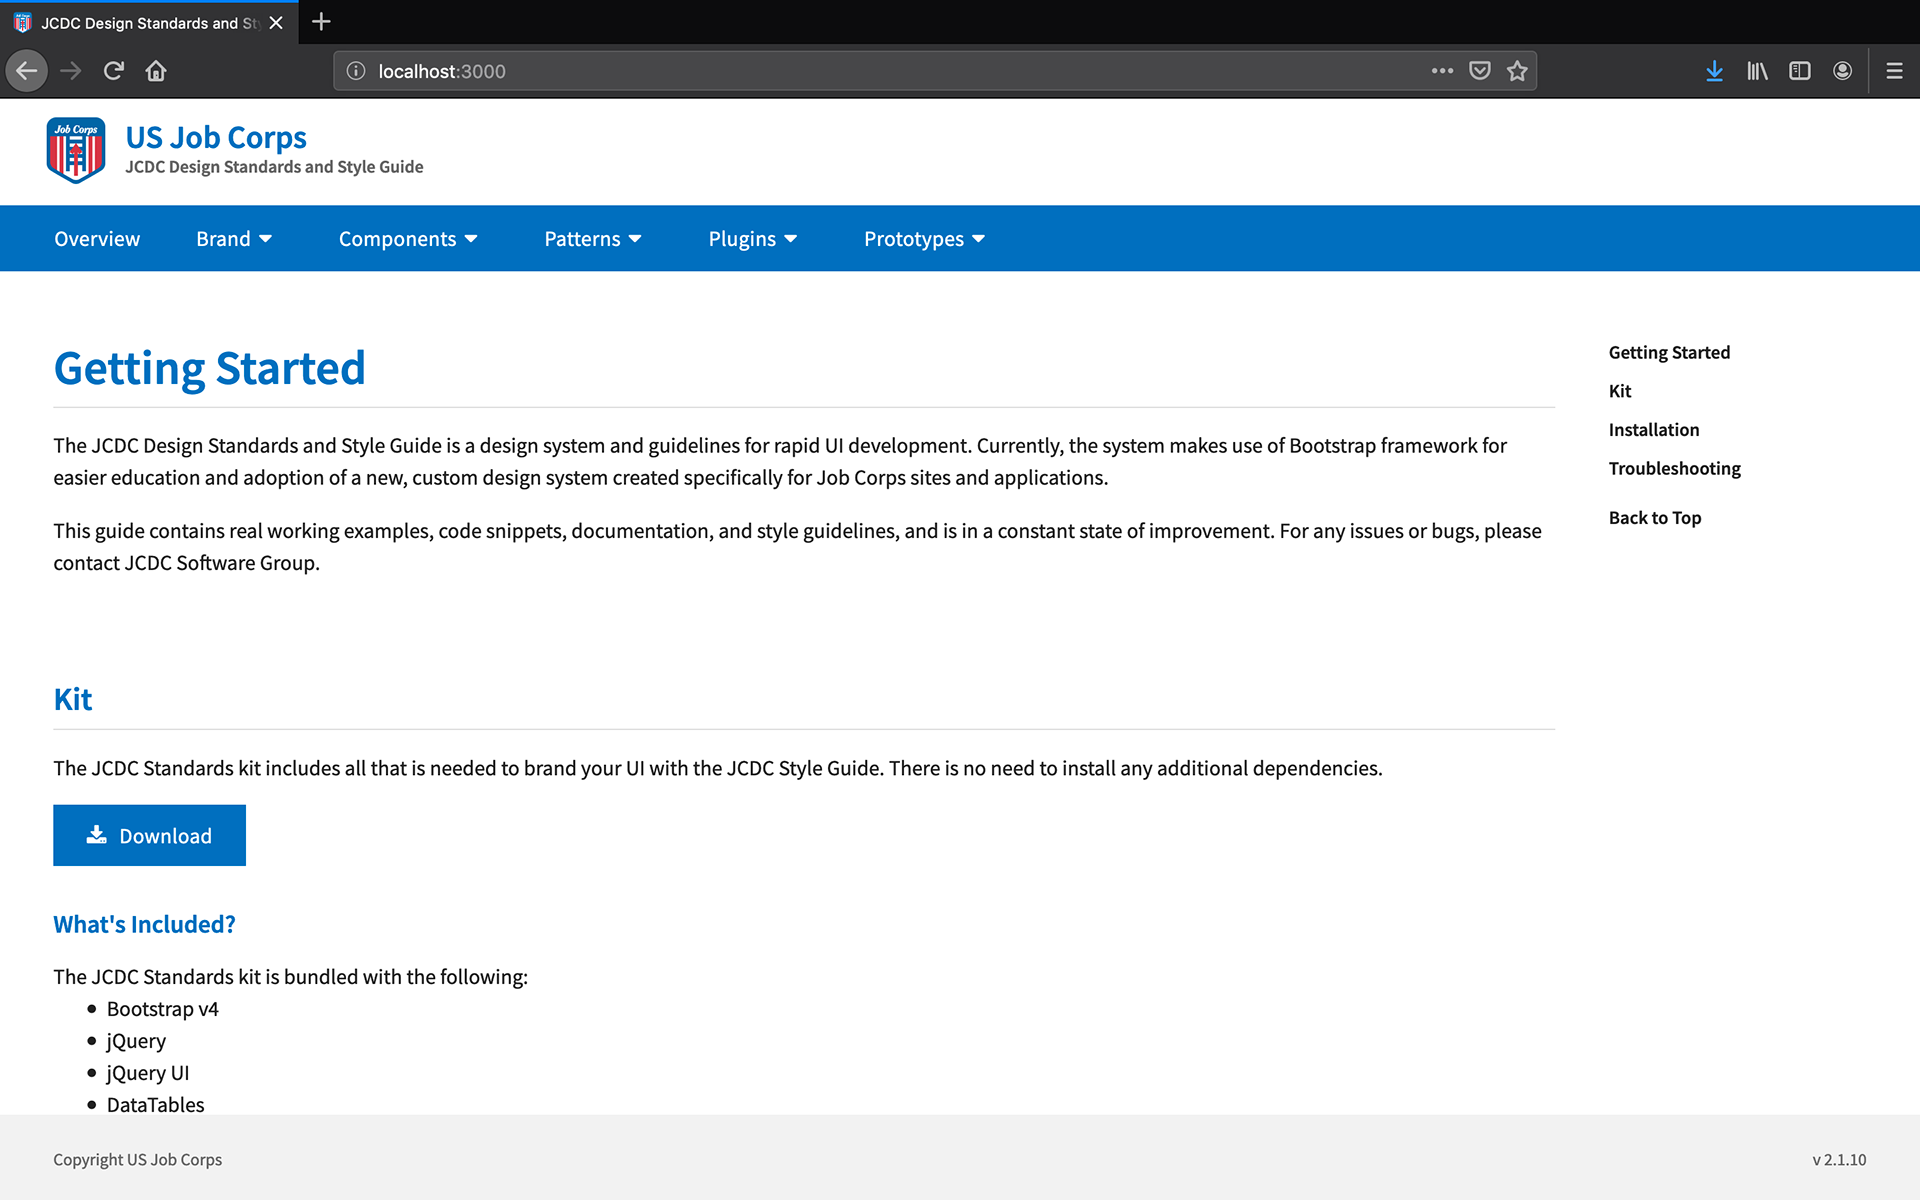The image size is (1920, 1200).
Task: Jump to Getting Started in side nav
Action: pyautogui.click(x=1669, y=352)
